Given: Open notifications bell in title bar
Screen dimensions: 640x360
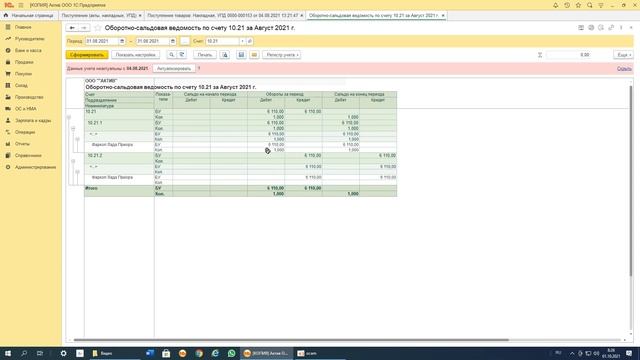Looking at the screenshot, I should (556, 5).
